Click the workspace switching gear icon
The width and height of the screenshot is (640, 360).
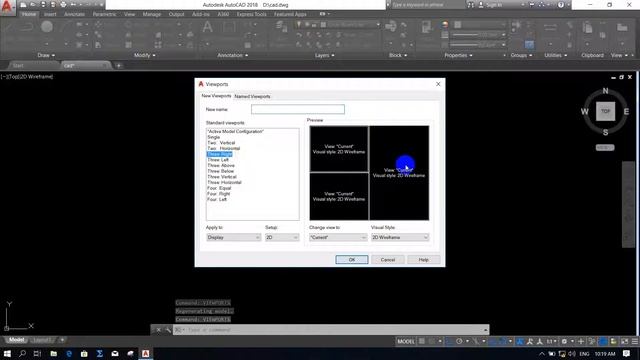pyautogui.click(x=564, y=341)
